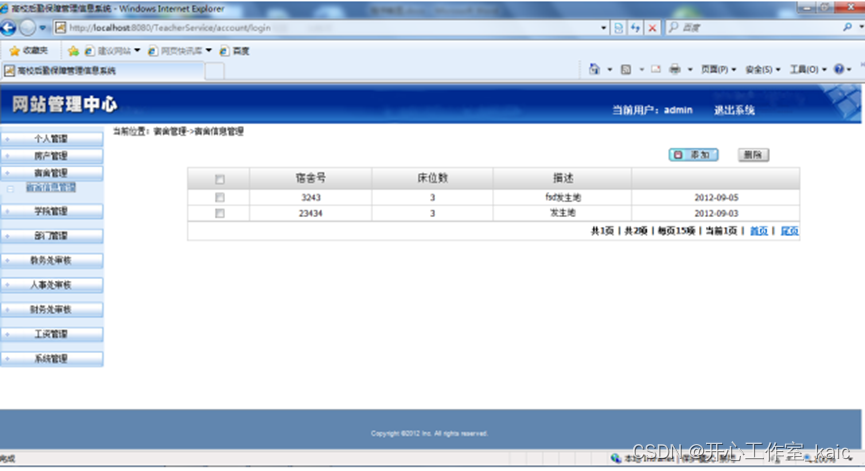Screen dimensions: 865x471
Task: Click 退出系统 to log out
Action: tap(734, 110)
